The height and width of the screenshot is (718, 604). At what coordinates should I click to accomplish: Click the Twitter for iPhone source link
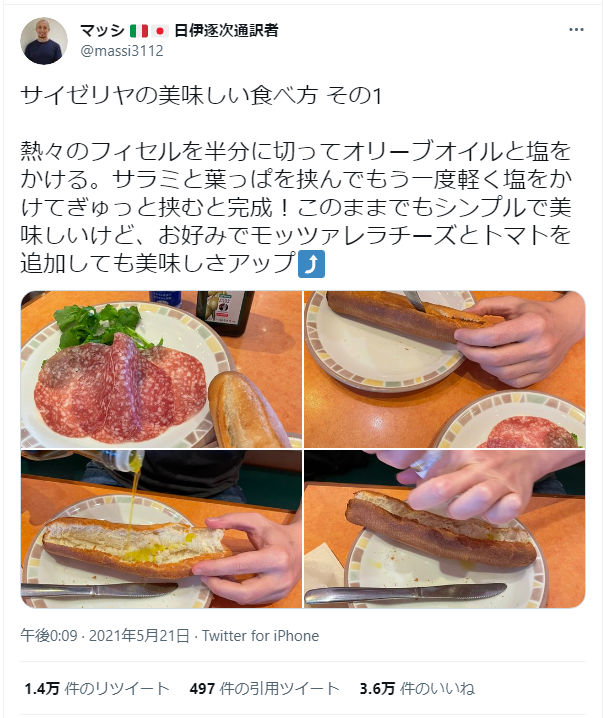261,636
